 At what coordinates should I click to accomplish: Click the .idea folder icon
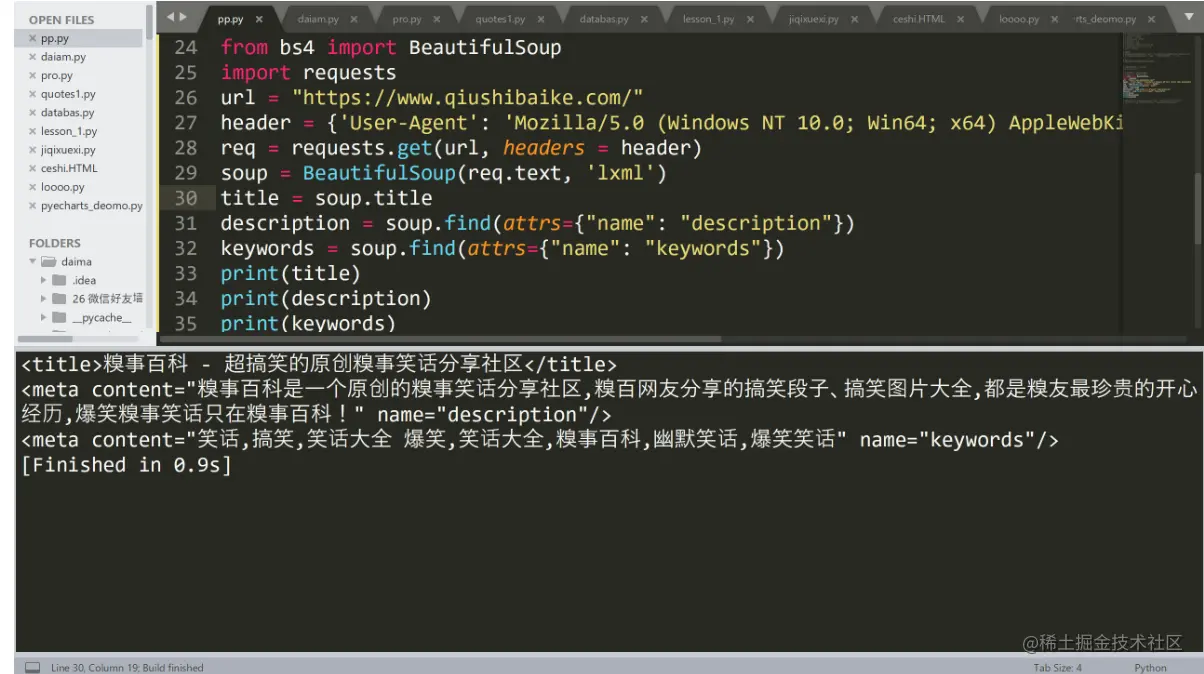[x=59, y=280]
